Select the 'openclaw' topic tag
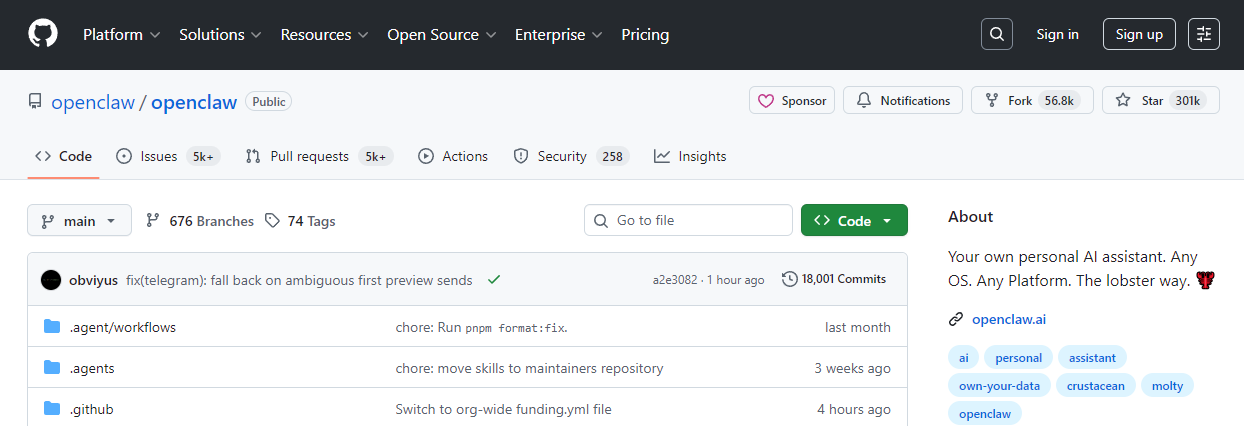 point(985,413)
